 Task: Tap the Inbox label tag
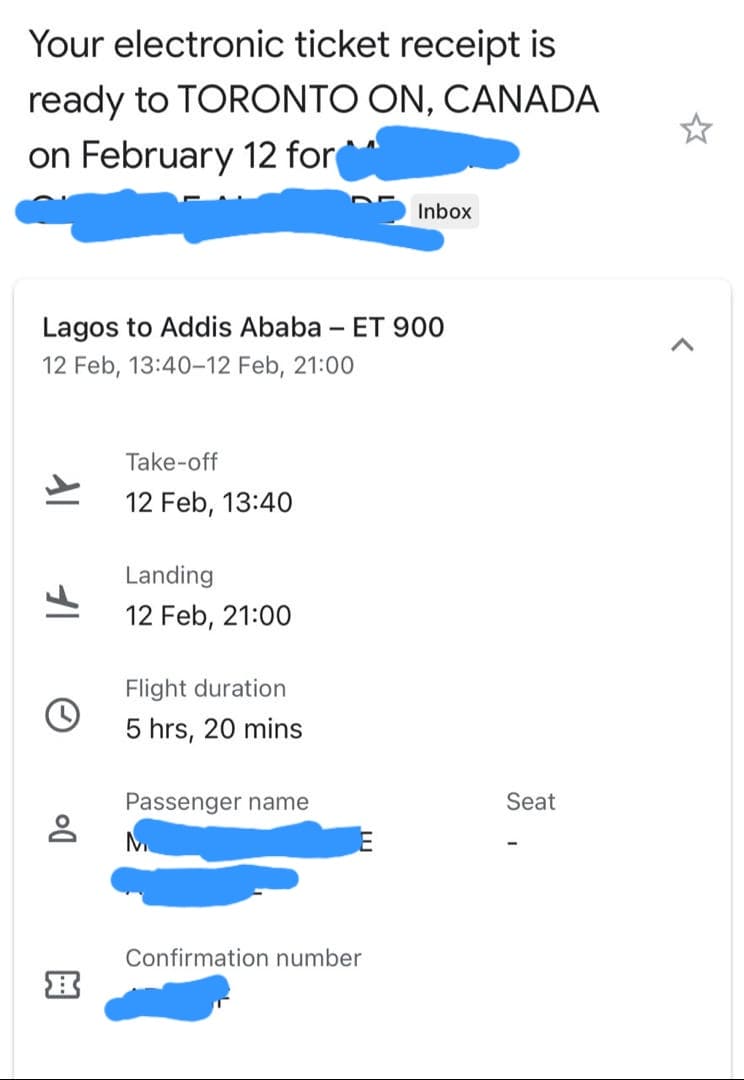(444, 212)
